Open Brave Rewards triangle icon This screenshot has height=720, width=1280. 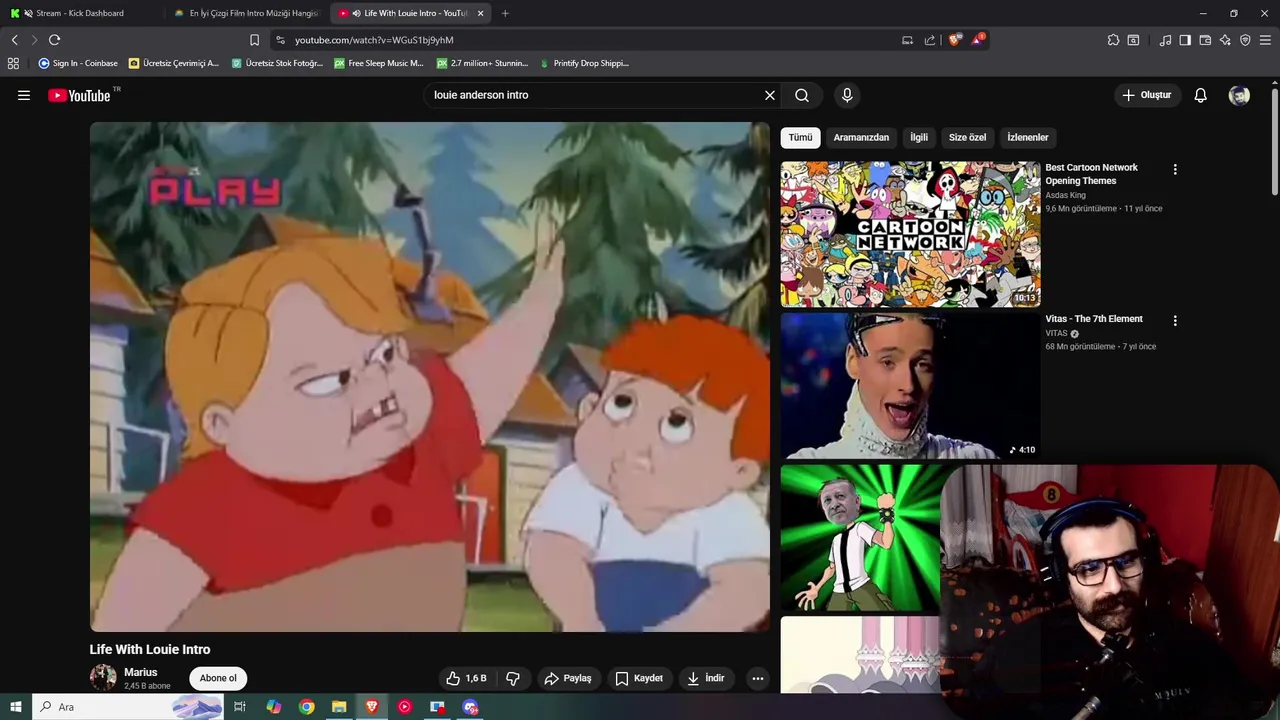(978, 40)
